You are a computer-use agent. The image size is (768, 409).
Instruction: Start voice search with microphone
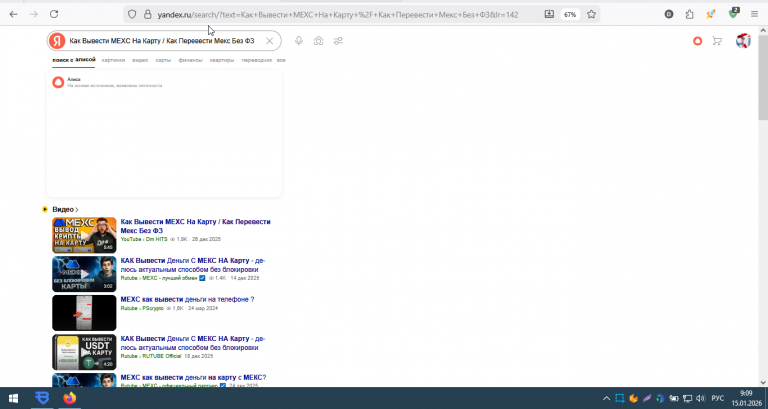pos(299,41)
